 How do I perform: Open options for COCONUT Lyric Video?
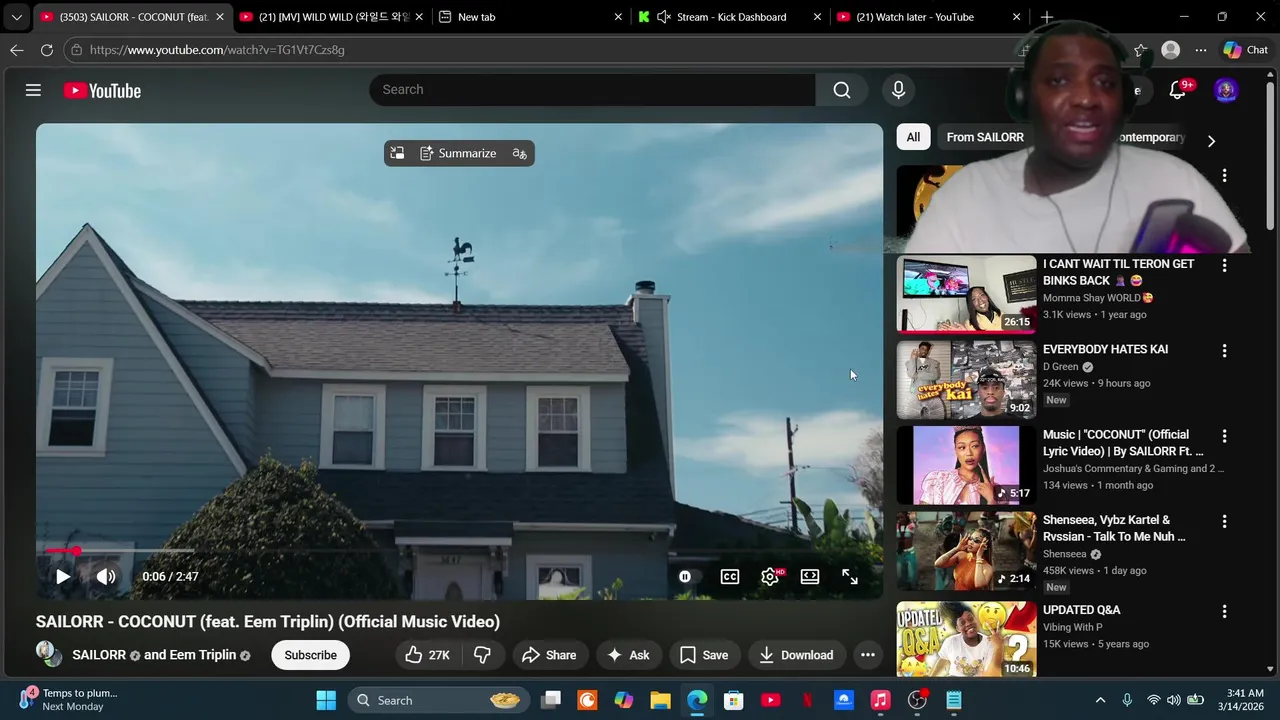(x=1224, y=436)
